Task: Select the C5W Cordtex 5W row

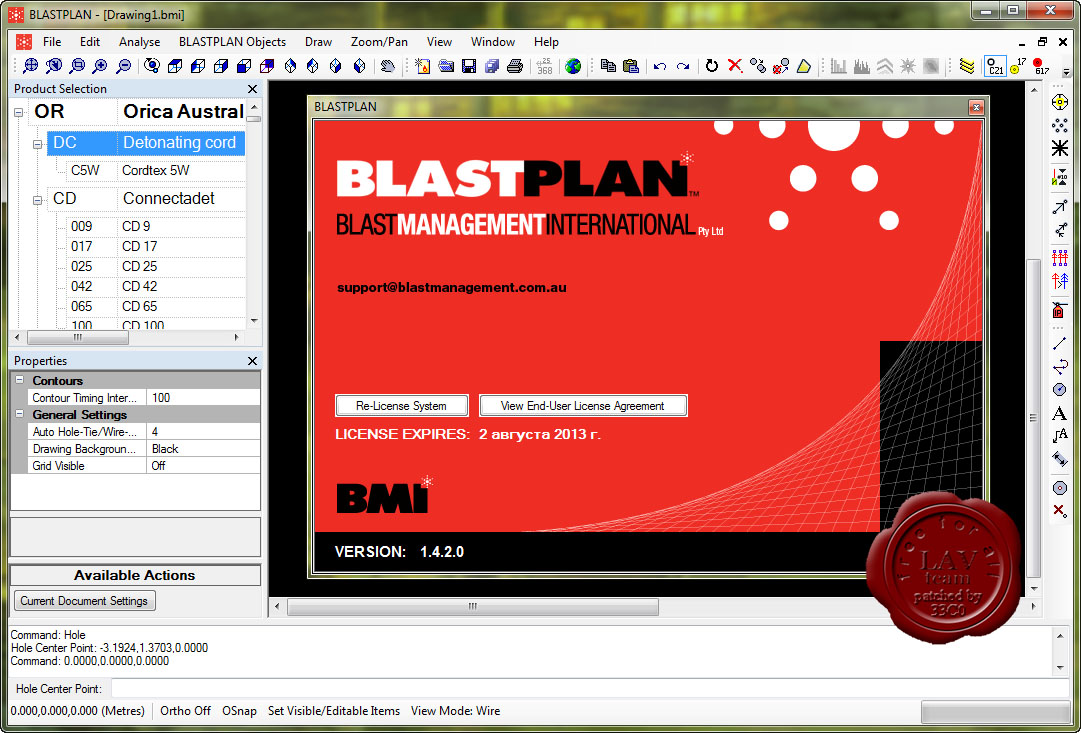Action: (156, 170)
